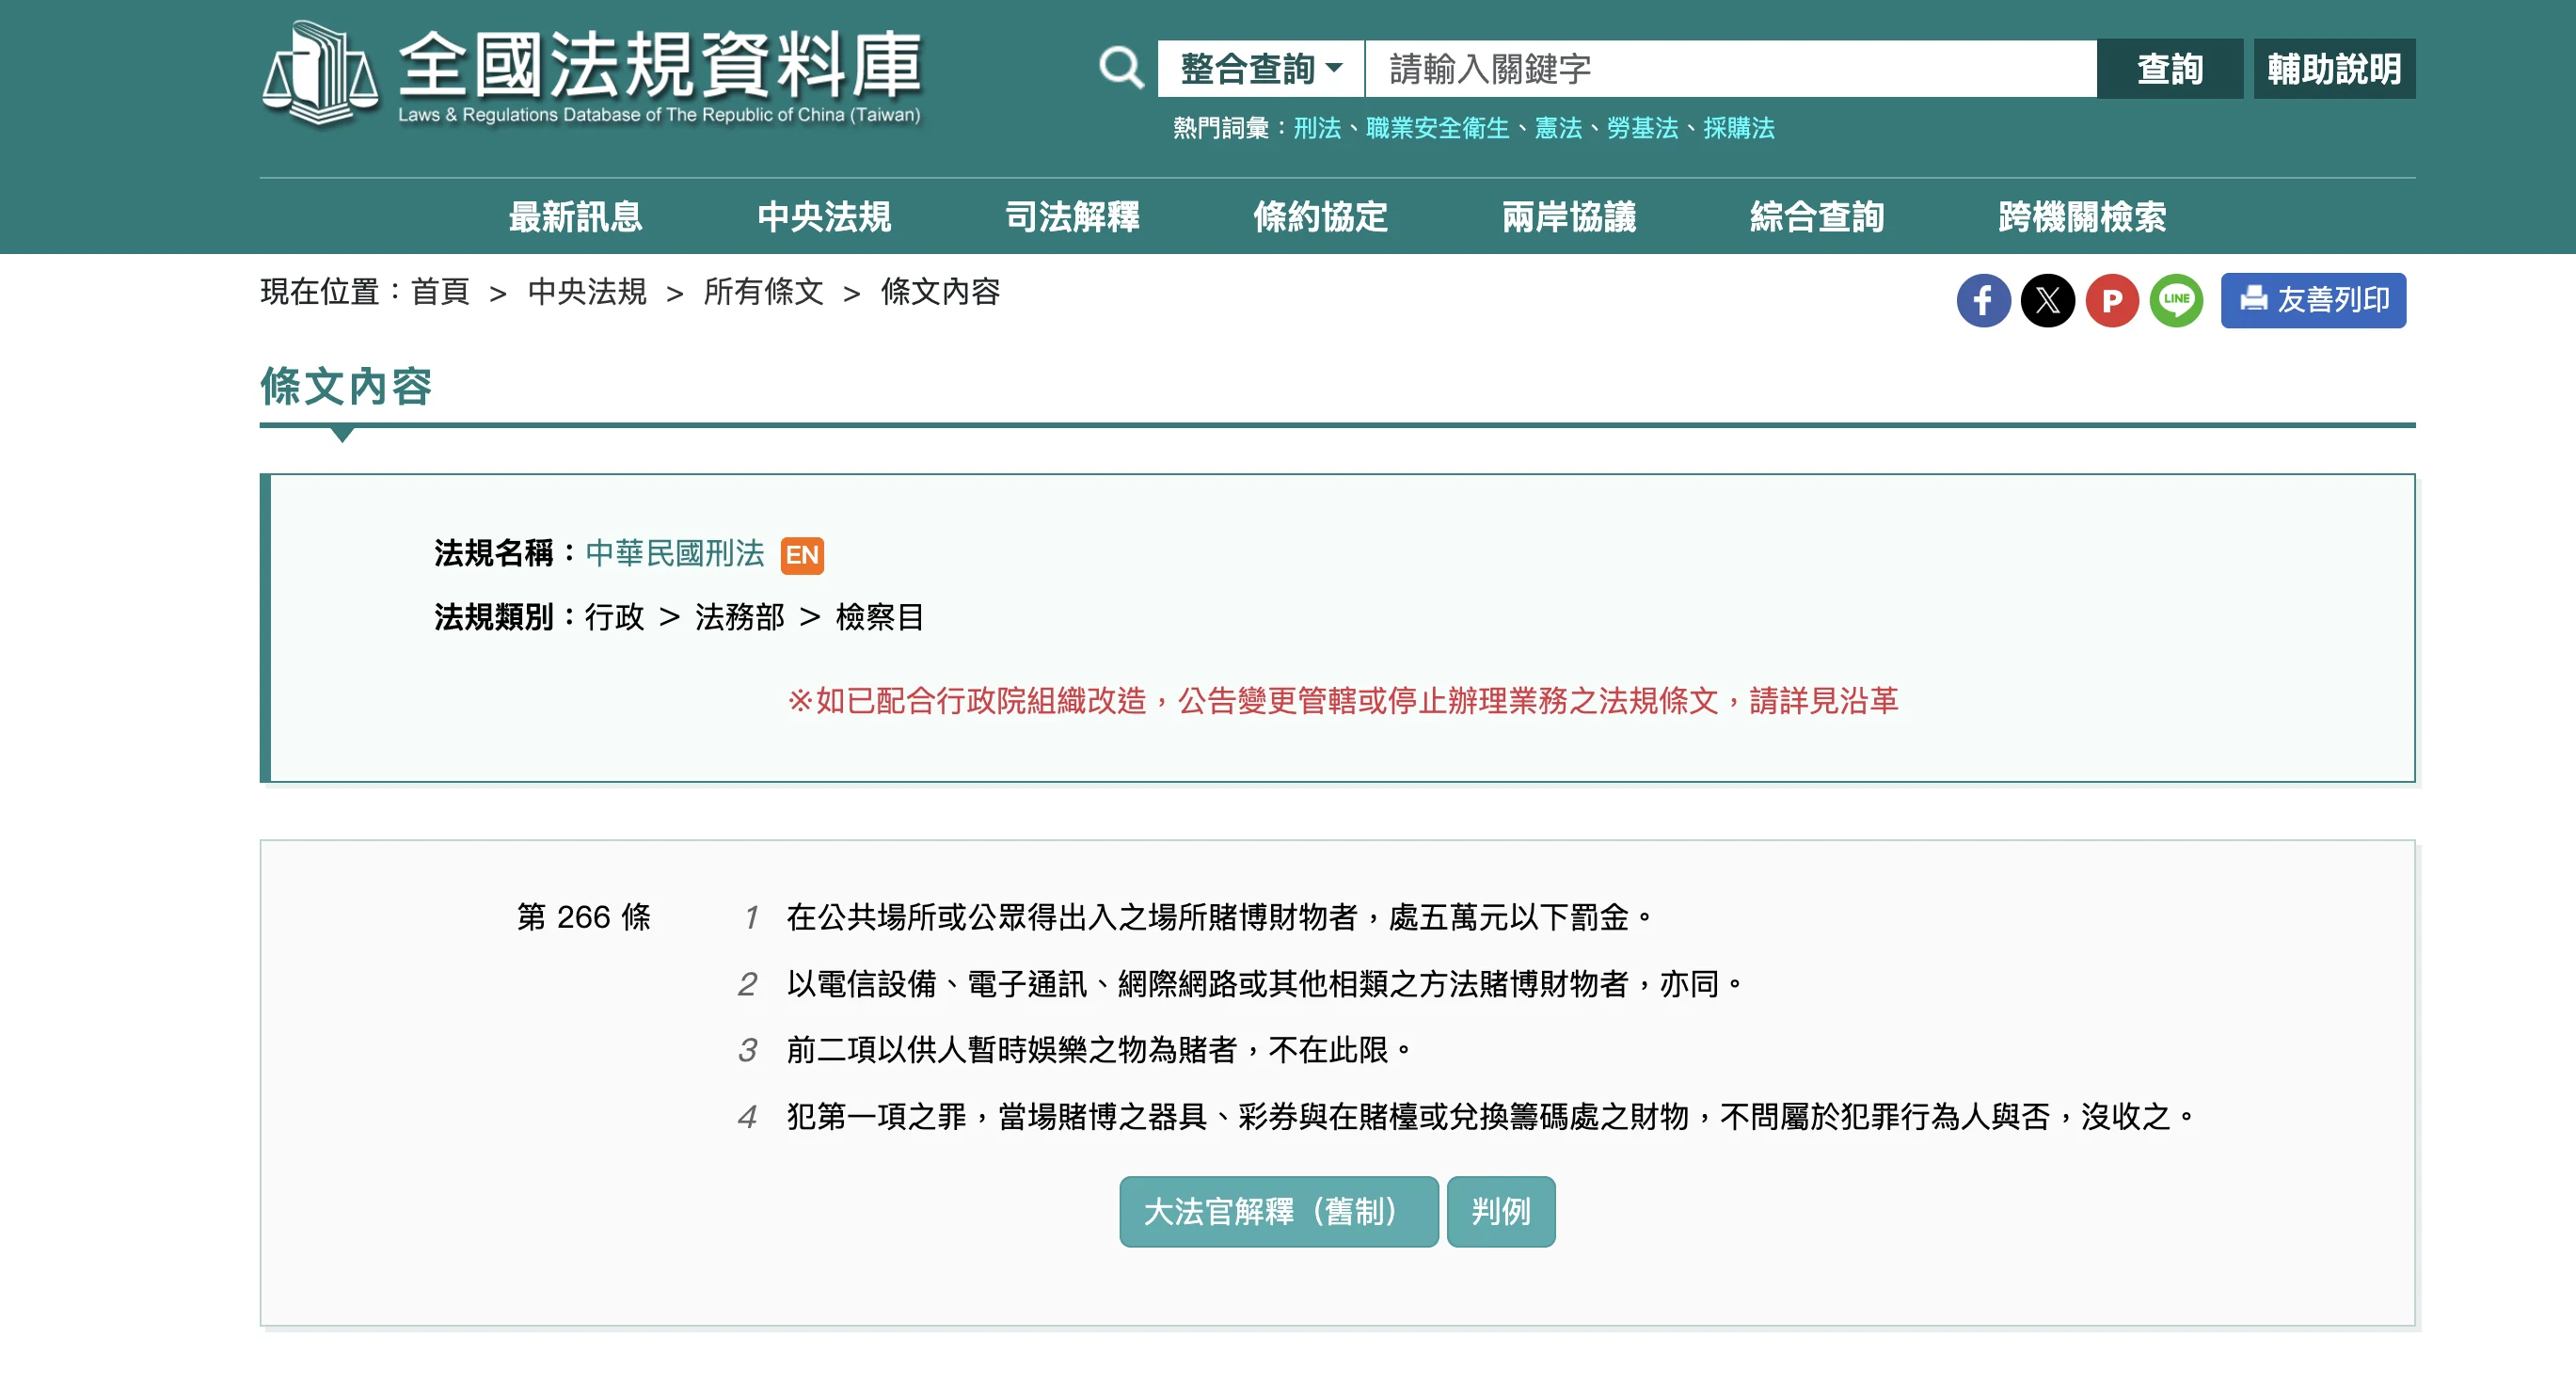Click the 法規類別 category text 檢察目
Screen dimensions: 2576x1385
pos(879,617)
